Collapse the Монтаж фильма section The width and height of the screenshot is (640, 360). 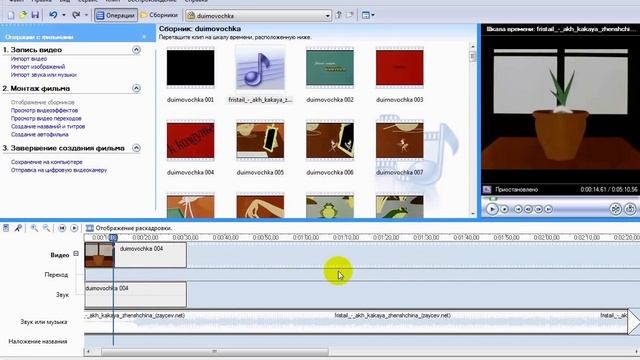[136, 88]
